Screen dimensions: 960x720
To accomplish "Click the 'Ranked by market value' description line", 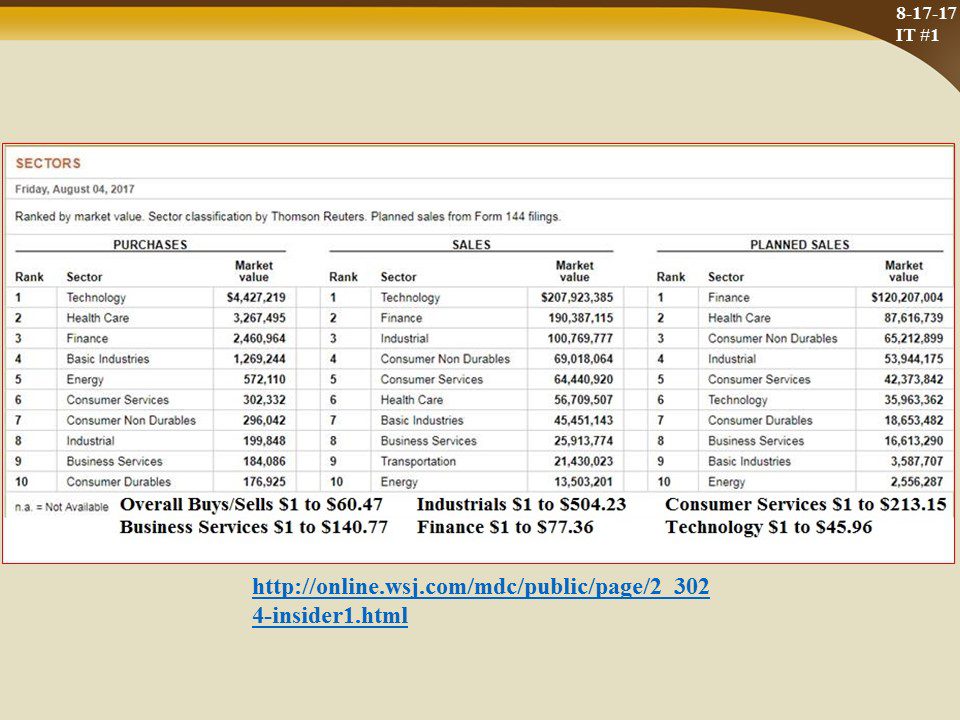I will (x=288, y=217).
